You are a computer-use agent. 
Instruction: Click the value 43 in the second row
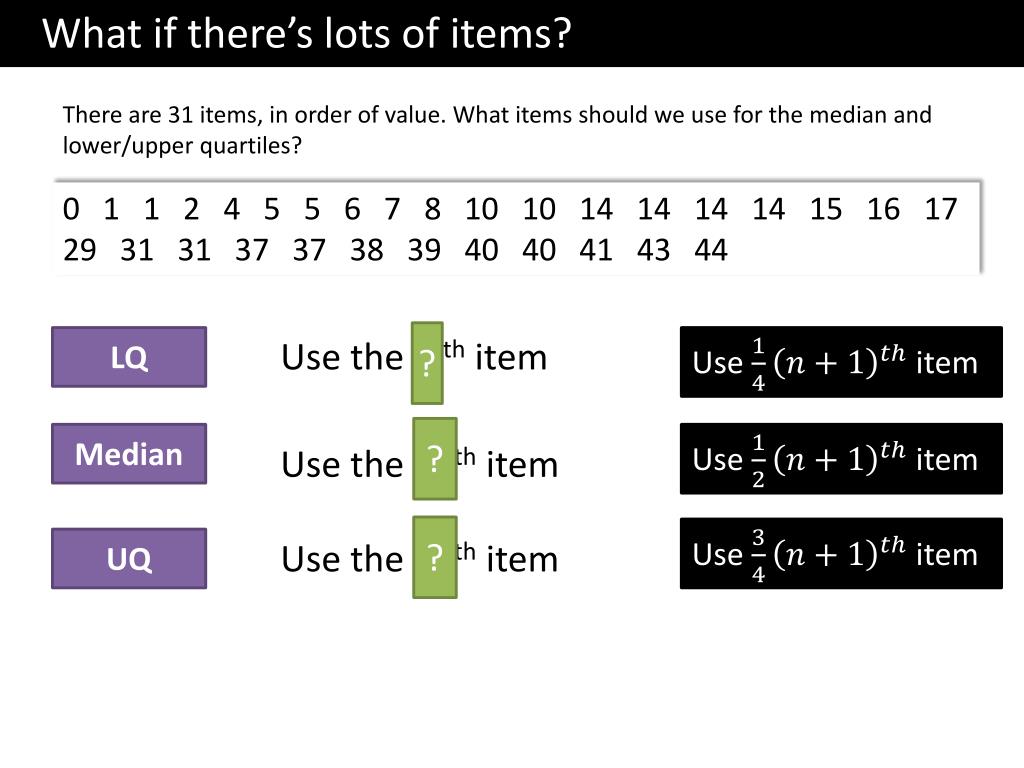click(x=653, y=250)
